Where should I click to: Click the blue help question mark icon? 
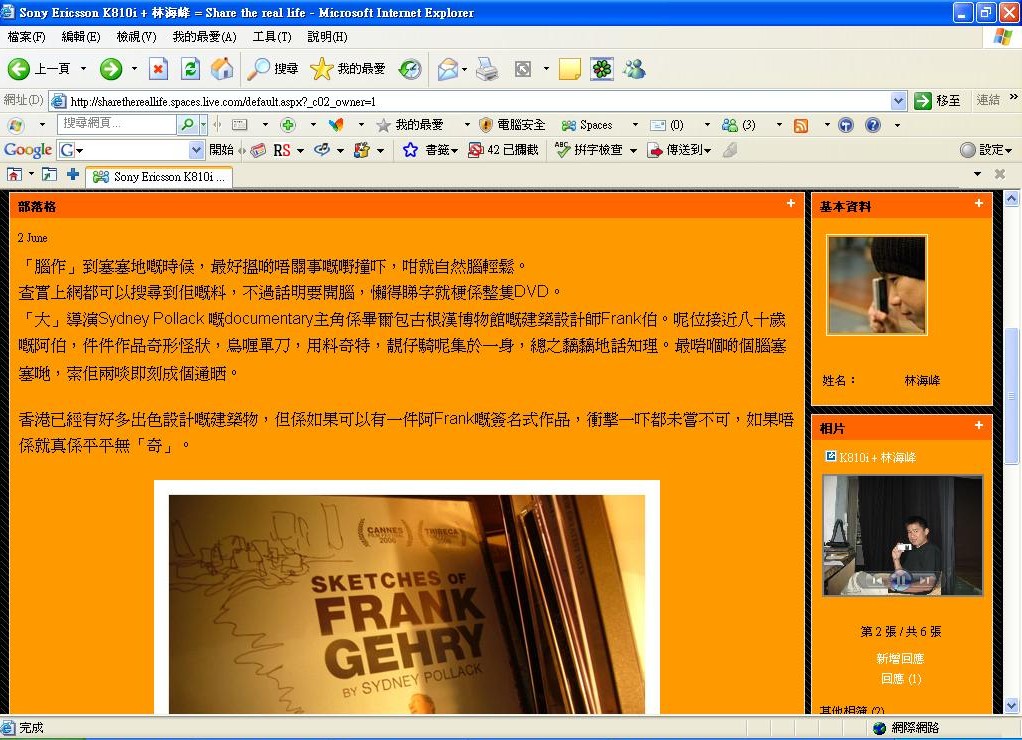coord(873,125)
